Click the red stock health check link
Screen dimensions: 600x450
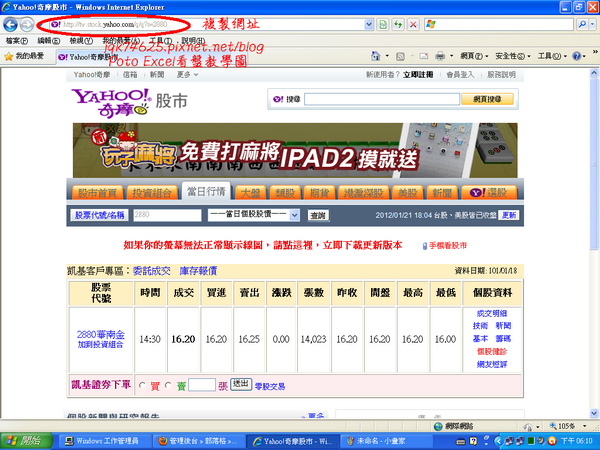click(x=492, y=351)
